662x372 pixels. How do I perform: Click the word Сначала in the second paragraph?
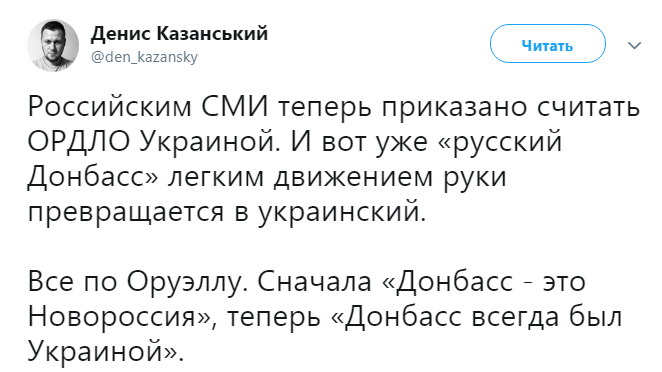[314, 282]
